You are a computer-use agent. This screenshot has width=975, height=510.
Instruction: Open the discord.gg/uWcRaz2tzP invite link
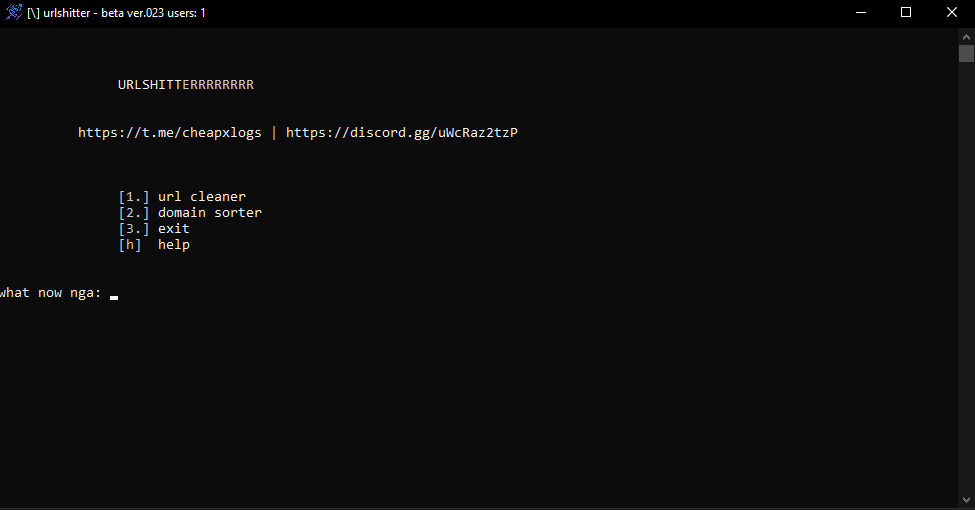click(402, 132)
